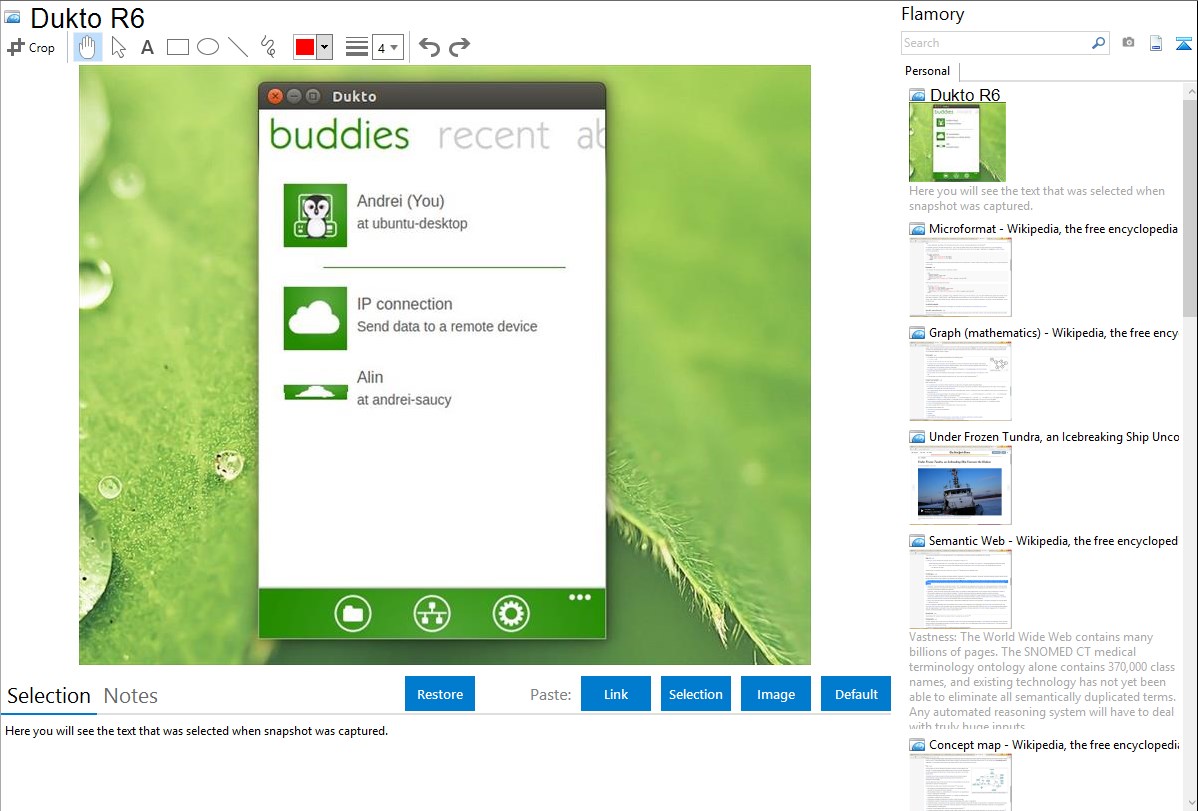Viewport: 1198px width, 811px height.
Task: Open the Semantic Web snapshot thumbnail
Action: tap(960, 589)
